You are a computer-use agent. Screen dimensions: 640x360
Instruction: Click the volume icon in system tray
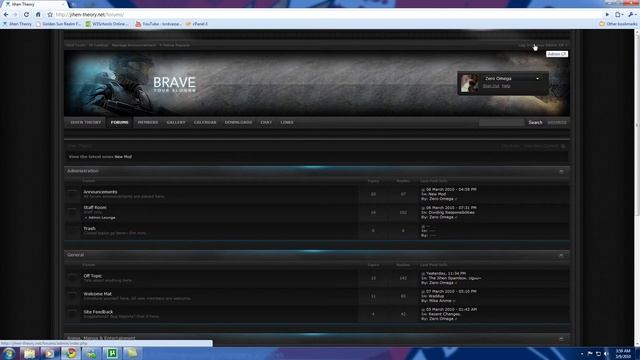click(x=607, y=353)
